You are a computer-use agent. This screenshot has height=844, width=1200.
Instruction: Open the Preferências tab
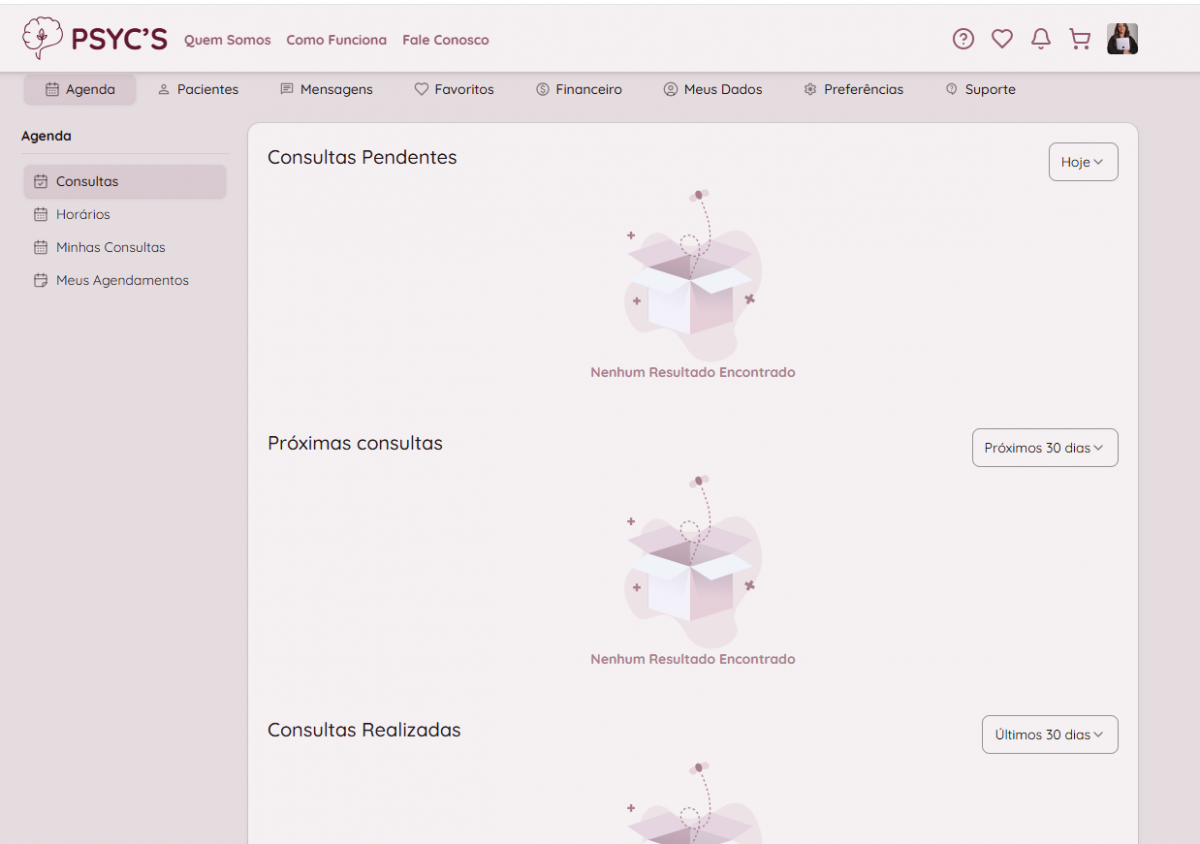853,90
